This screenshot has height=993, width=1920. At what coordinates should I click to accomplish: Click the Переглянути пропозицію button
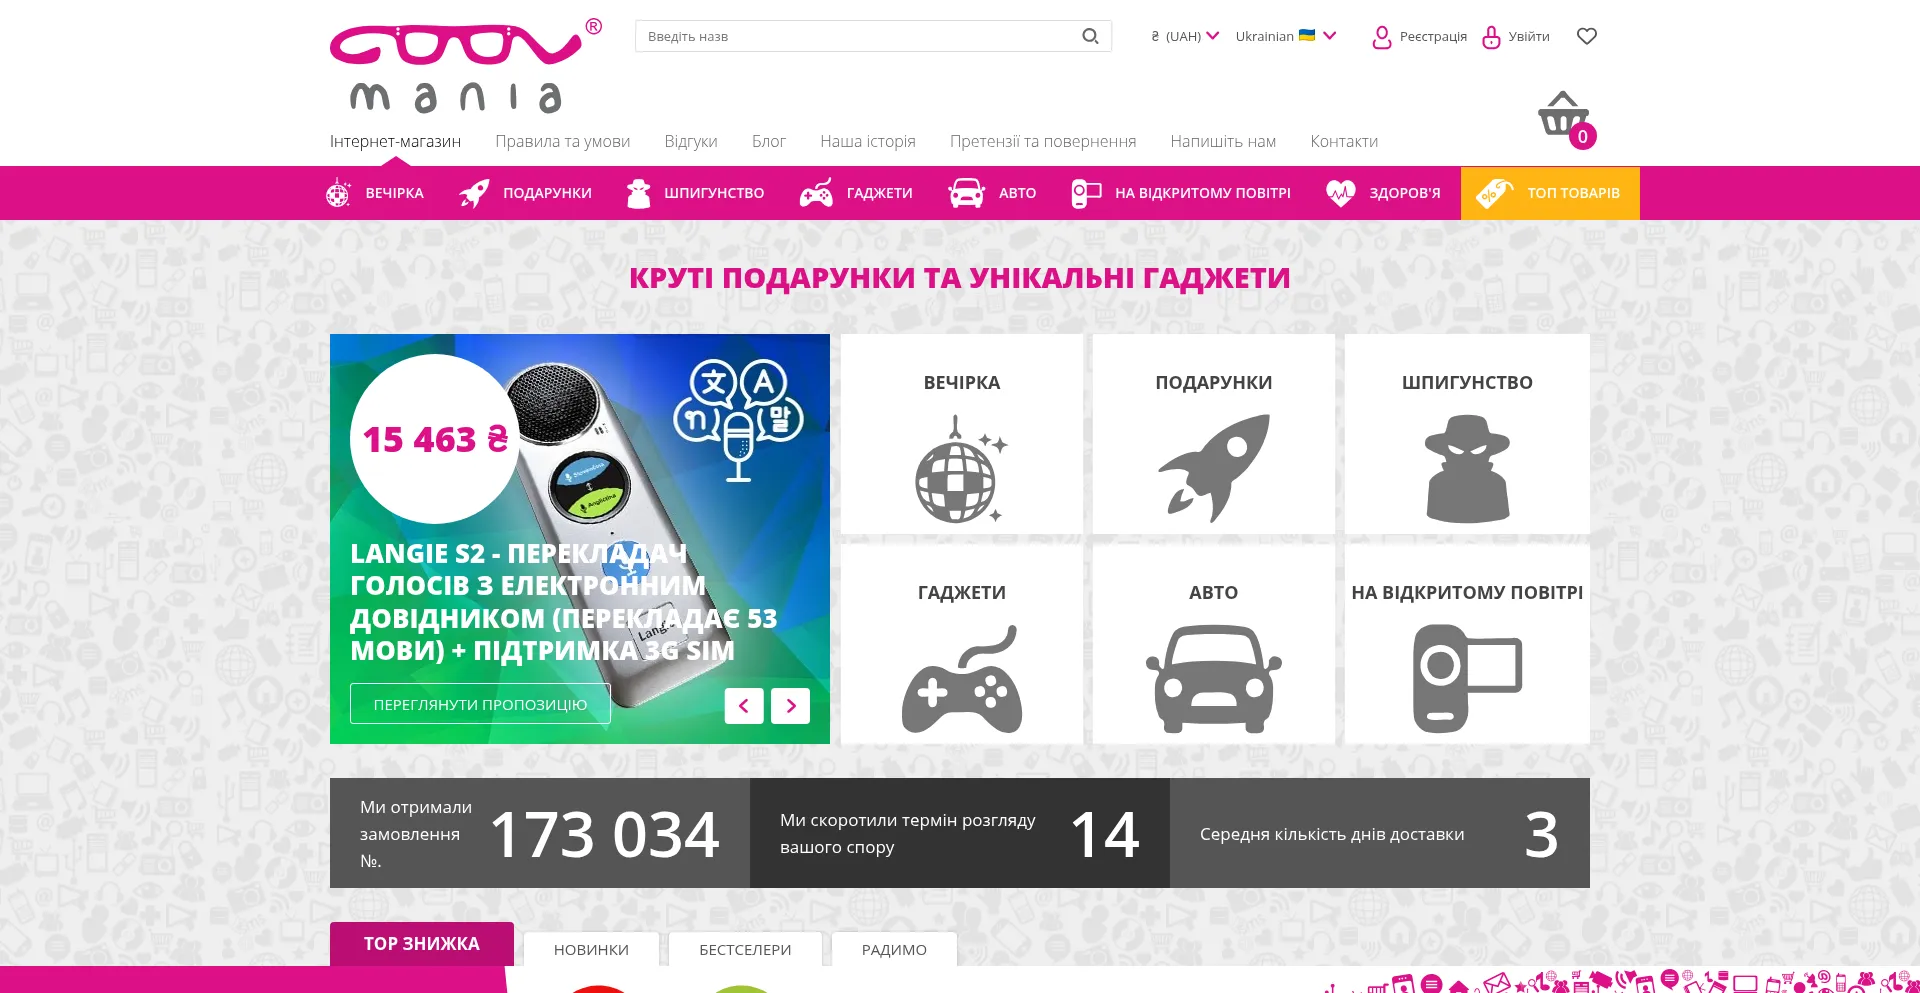(x=480, y=704)
